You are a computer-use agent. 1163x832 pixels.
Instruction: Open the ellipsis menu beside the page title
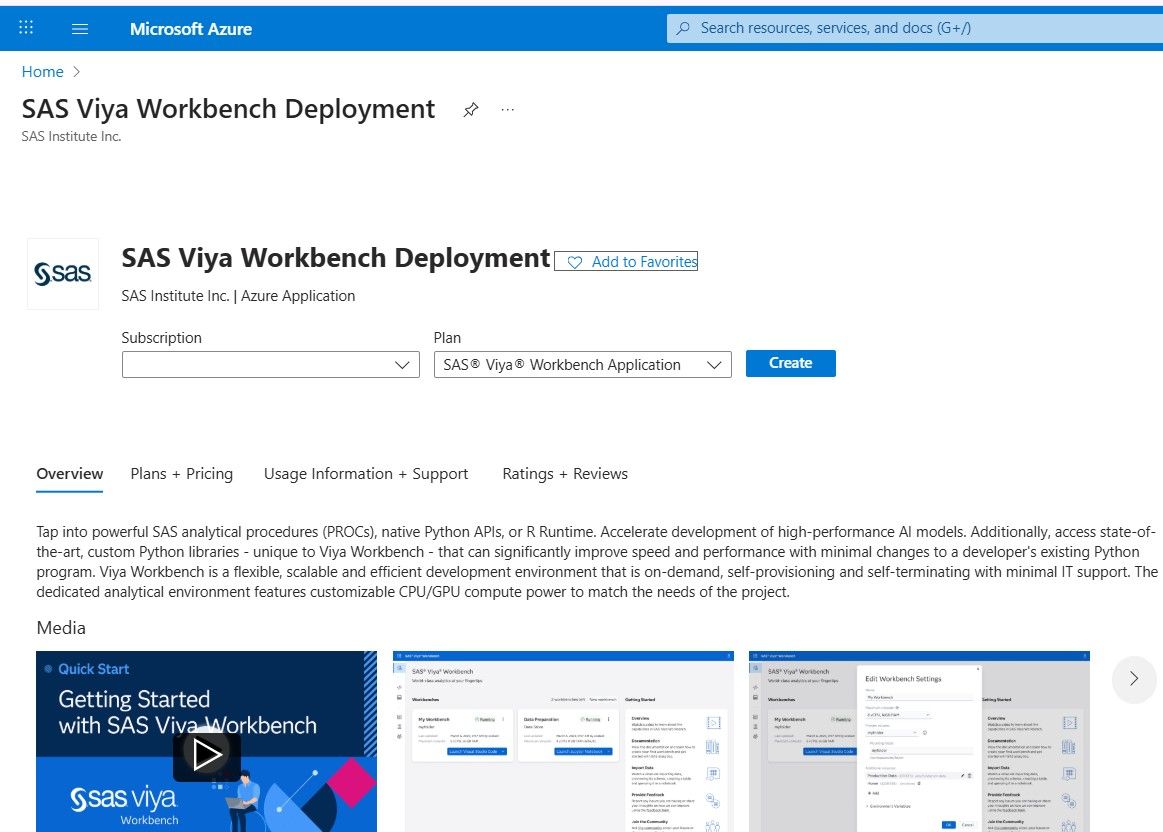pyautogui.click(x=507, y=109)
